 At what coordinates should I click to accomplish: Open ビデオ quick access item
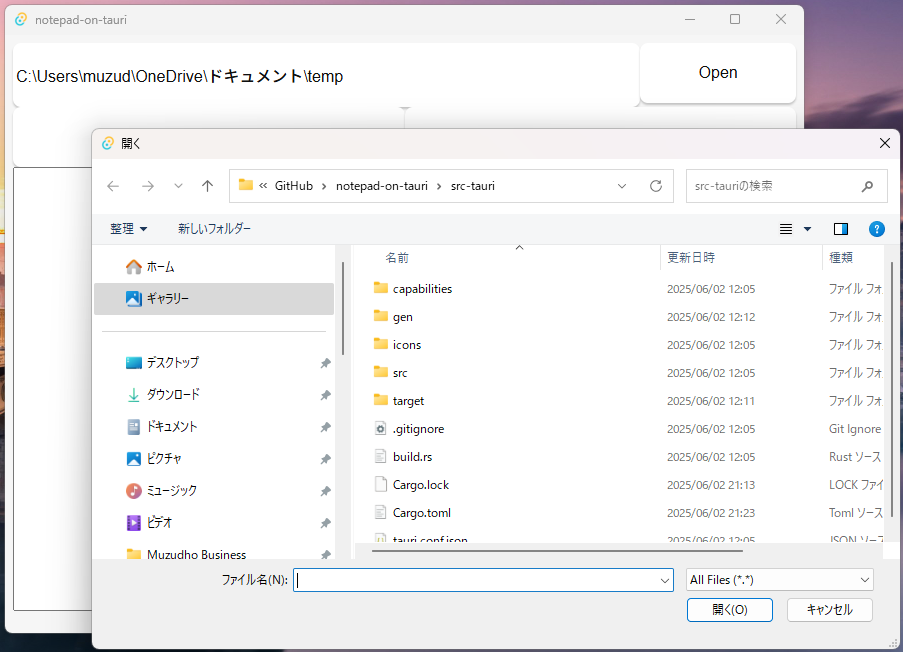coord(214,522)
